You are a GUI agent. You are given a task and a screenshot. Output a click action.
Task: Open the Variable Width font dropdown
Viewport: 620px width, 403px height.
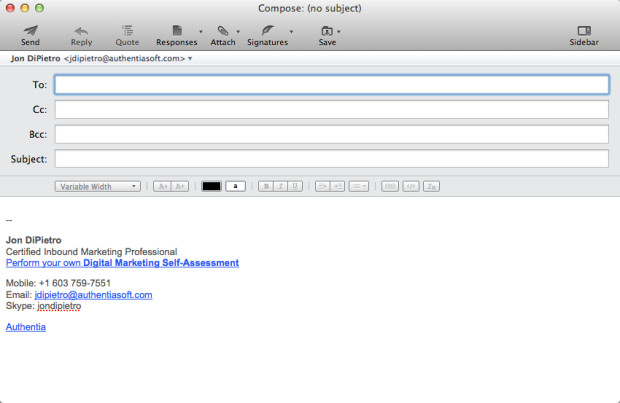(x=98, y=186)
